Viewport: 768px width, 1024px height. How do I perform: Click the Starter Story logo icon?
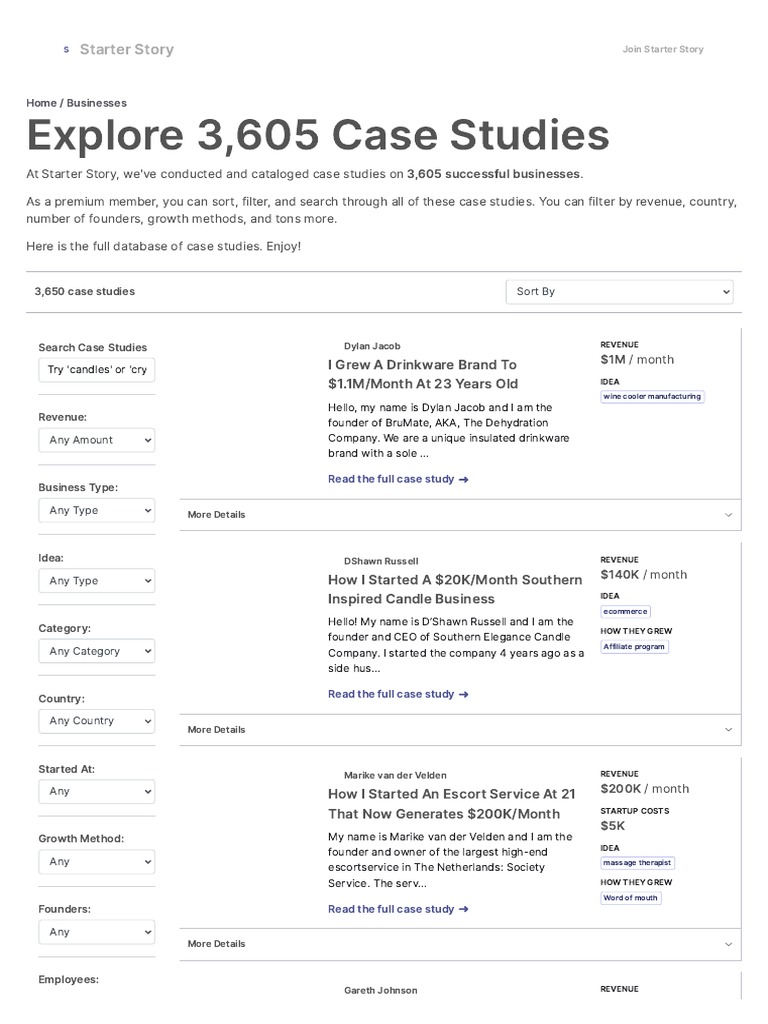[x=66, y=49]
